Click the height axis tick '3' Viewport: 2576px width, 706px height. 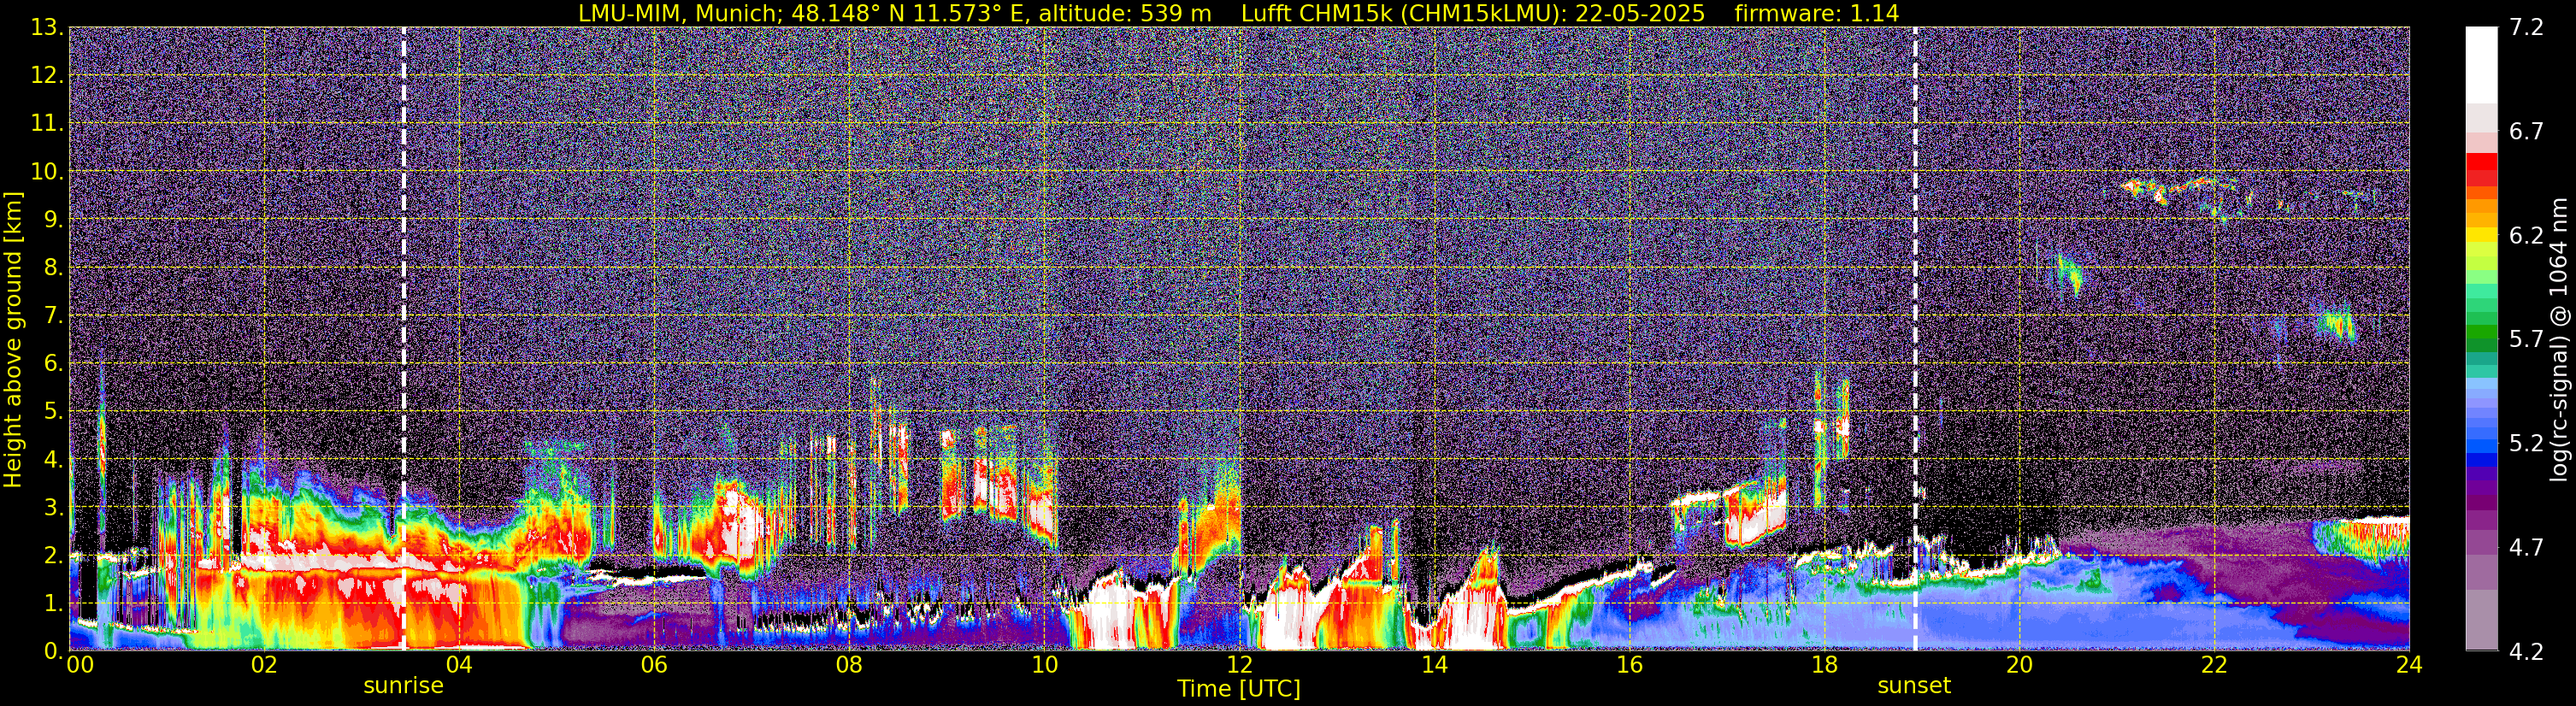click(54, 508)
